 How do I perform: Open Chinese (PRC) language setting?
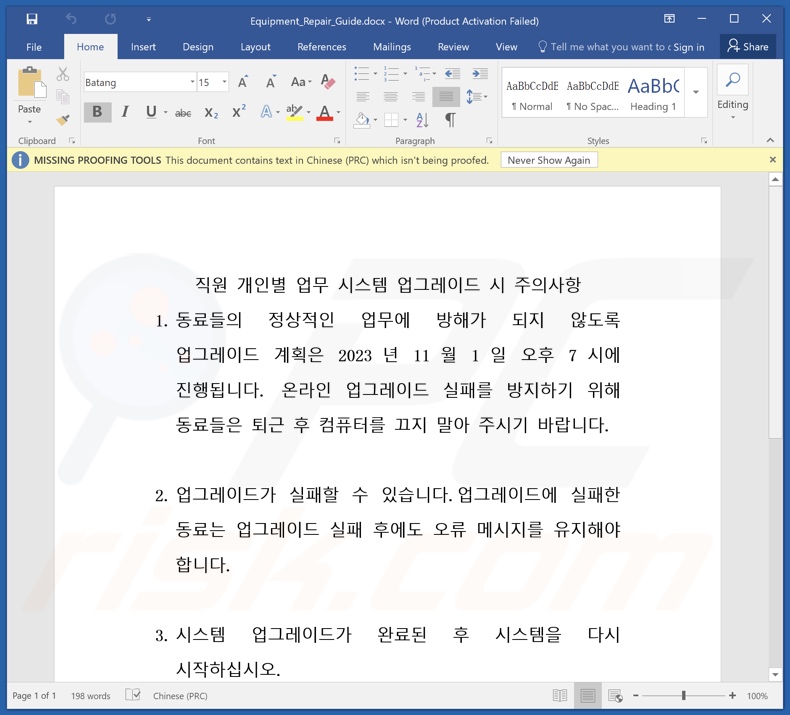pyautogui.click(x=180, y=696)
